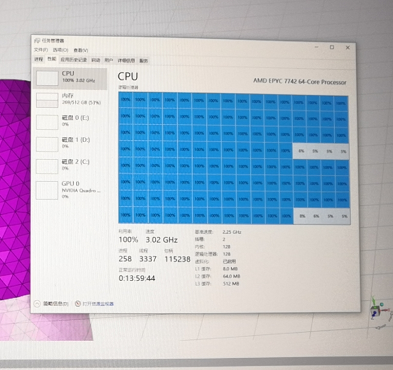Collapse details with the fewer details arrow

coord(37,303)
